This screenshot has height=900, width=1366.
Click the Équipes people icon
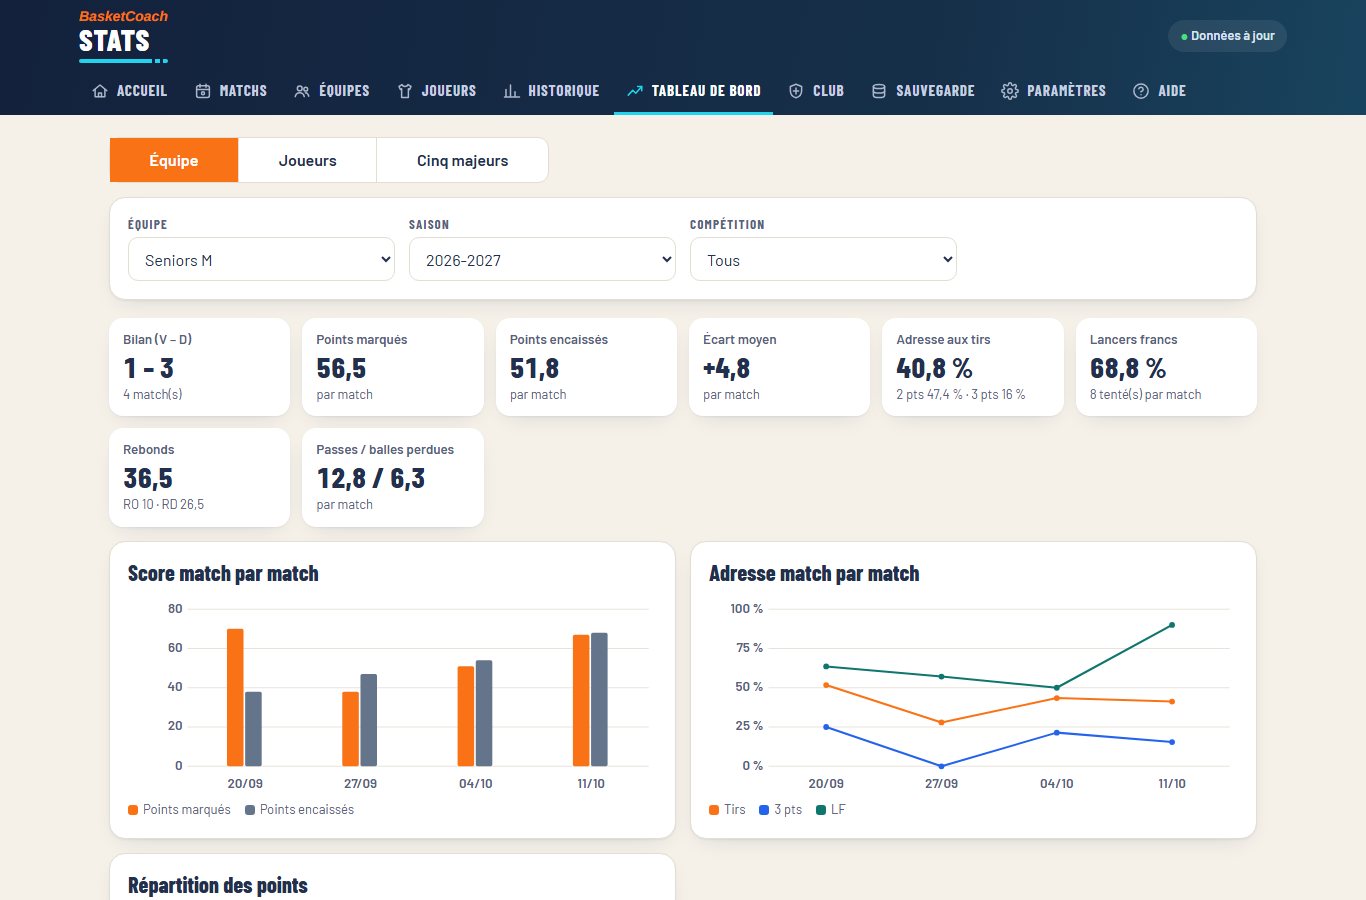click(x=302, y=91)
